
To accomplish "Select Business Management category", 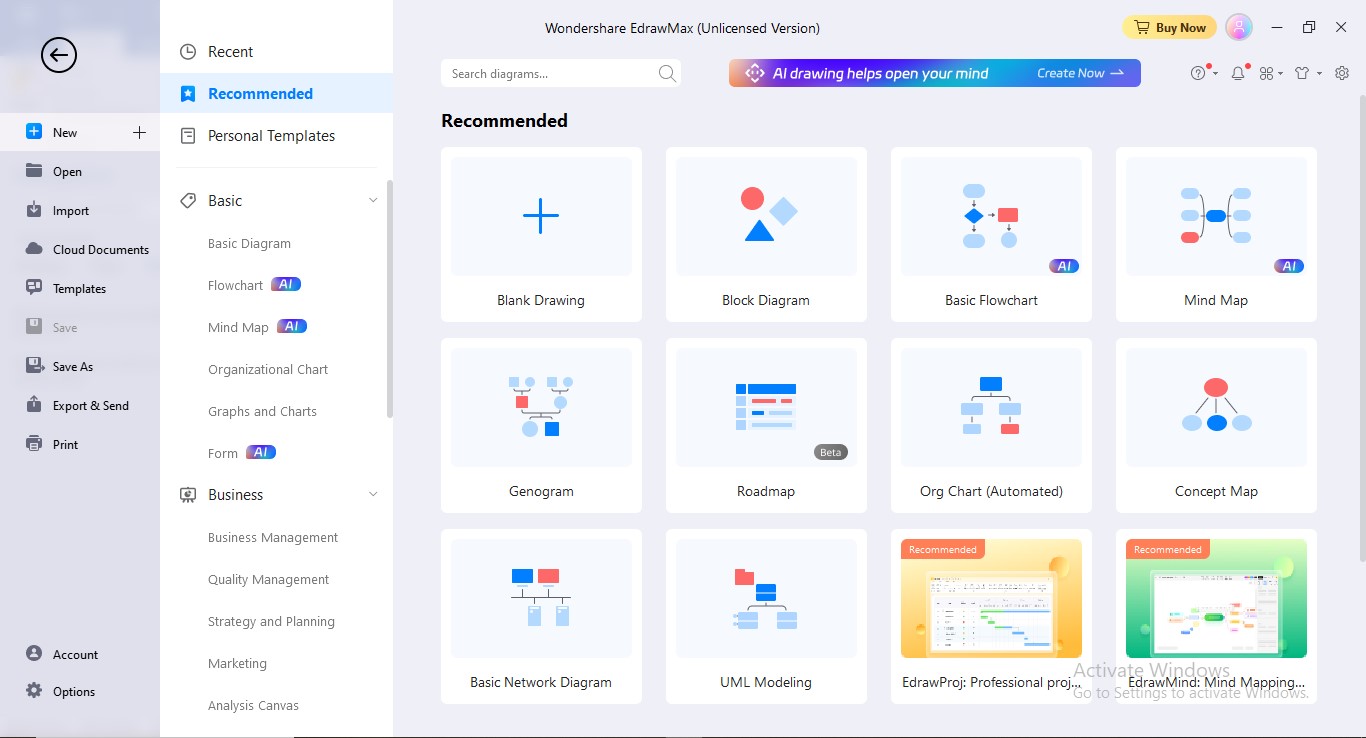I will (x=273, y=537).
